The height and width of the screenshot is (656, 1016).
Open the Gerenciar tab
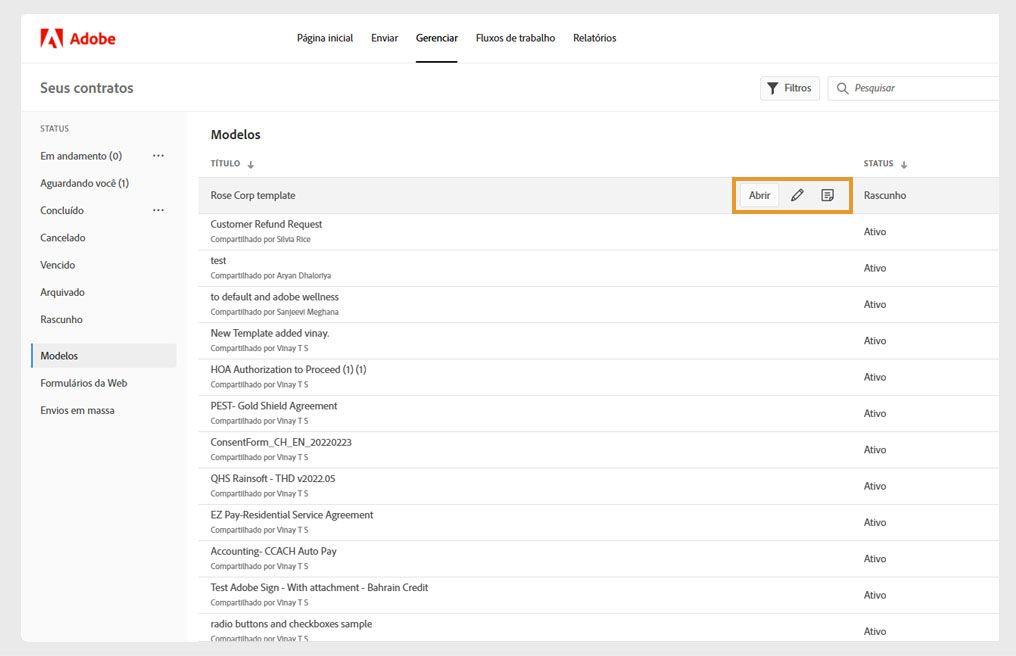point(437,38)
